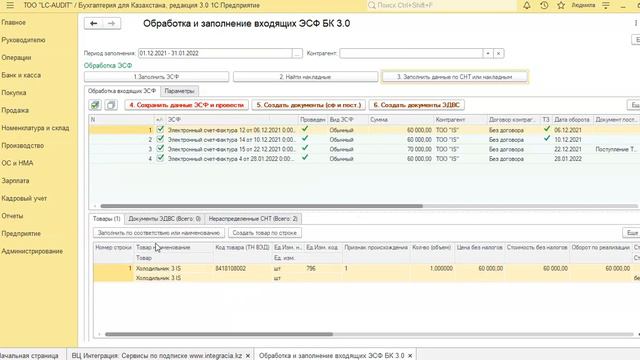Open Главное section in sidebar

click(13, 22)
